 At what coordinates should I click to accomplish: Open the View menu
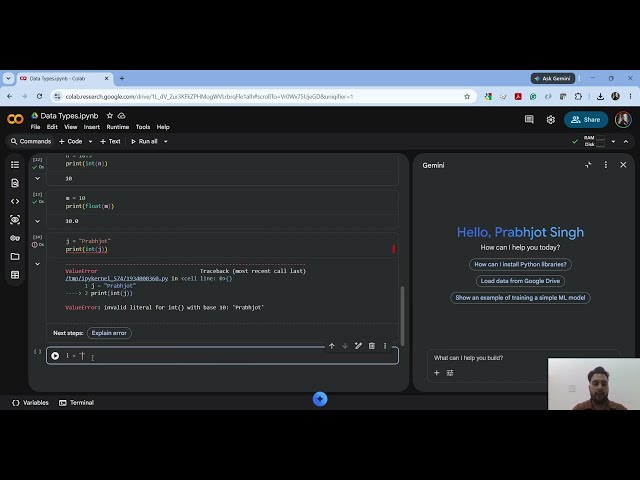click(x=71, y=127)
